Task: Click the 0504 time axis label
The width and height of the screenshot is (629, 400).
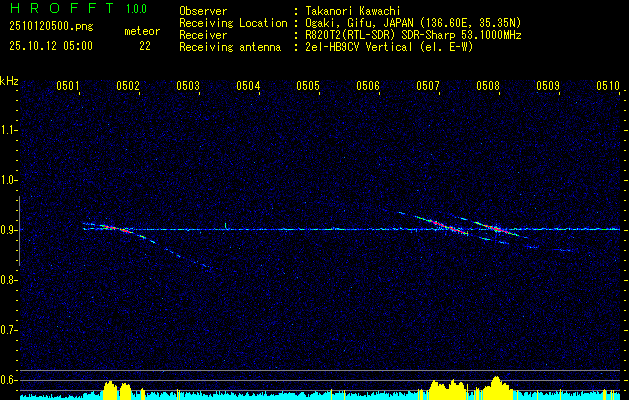Action: 248,85
